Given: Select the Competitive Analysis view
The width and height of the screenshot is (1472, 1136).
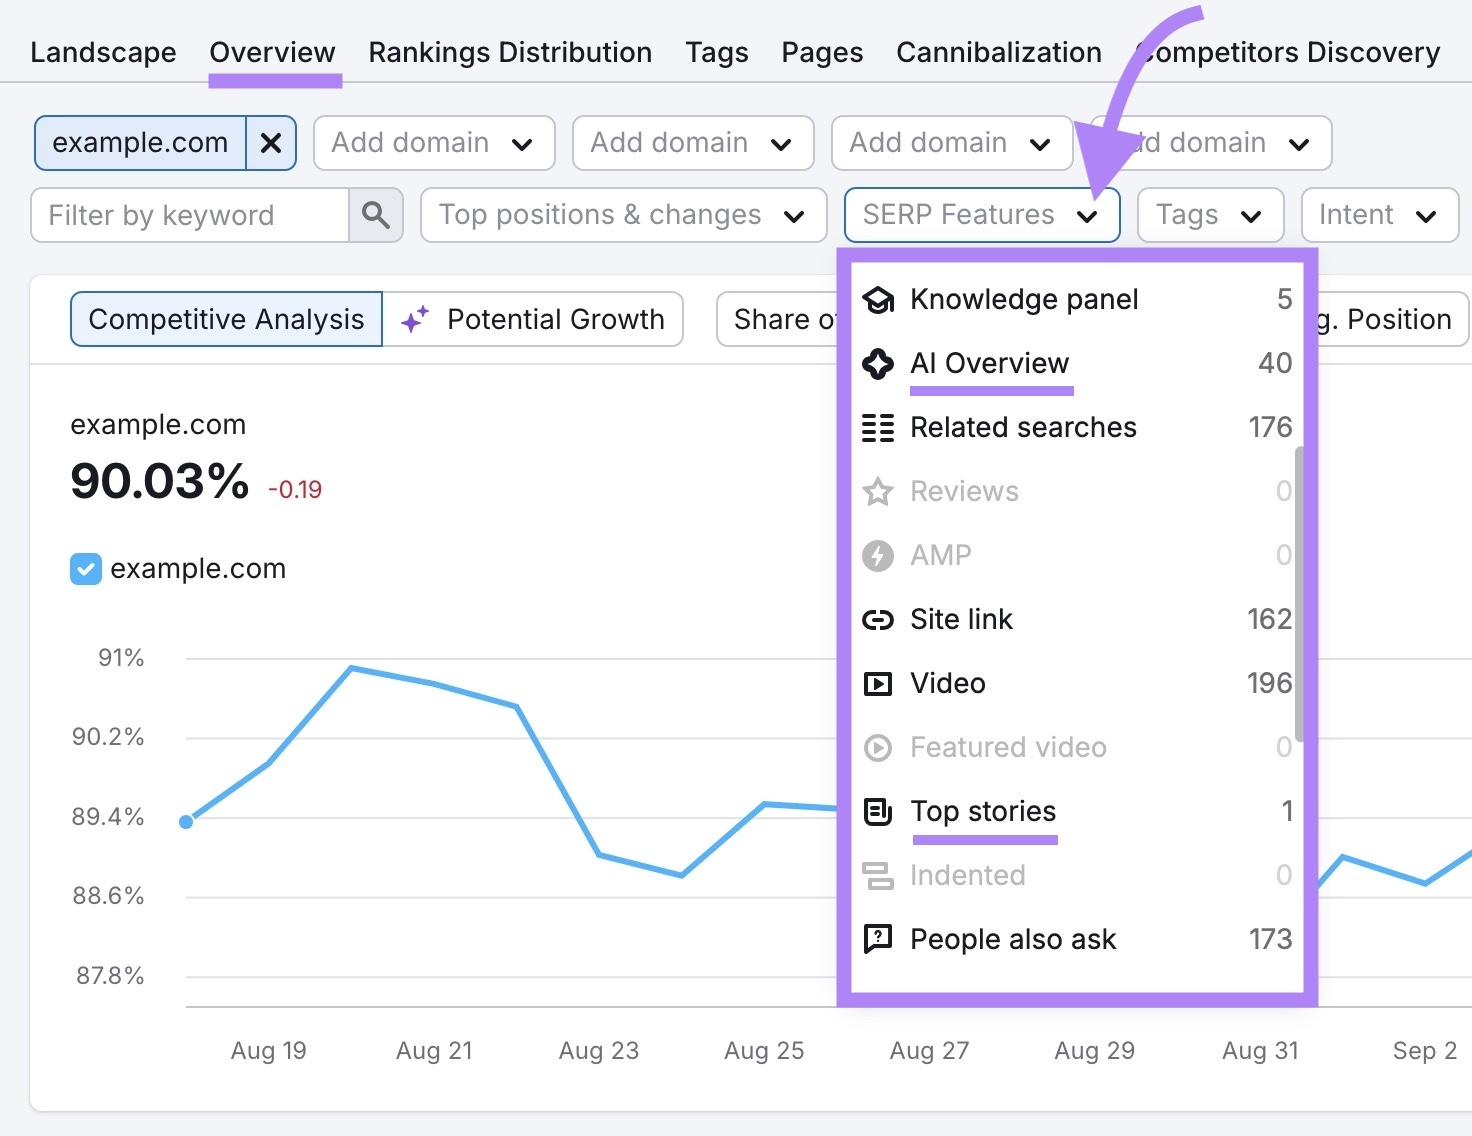Looking at the screenshot, I should tap(225, 319).
